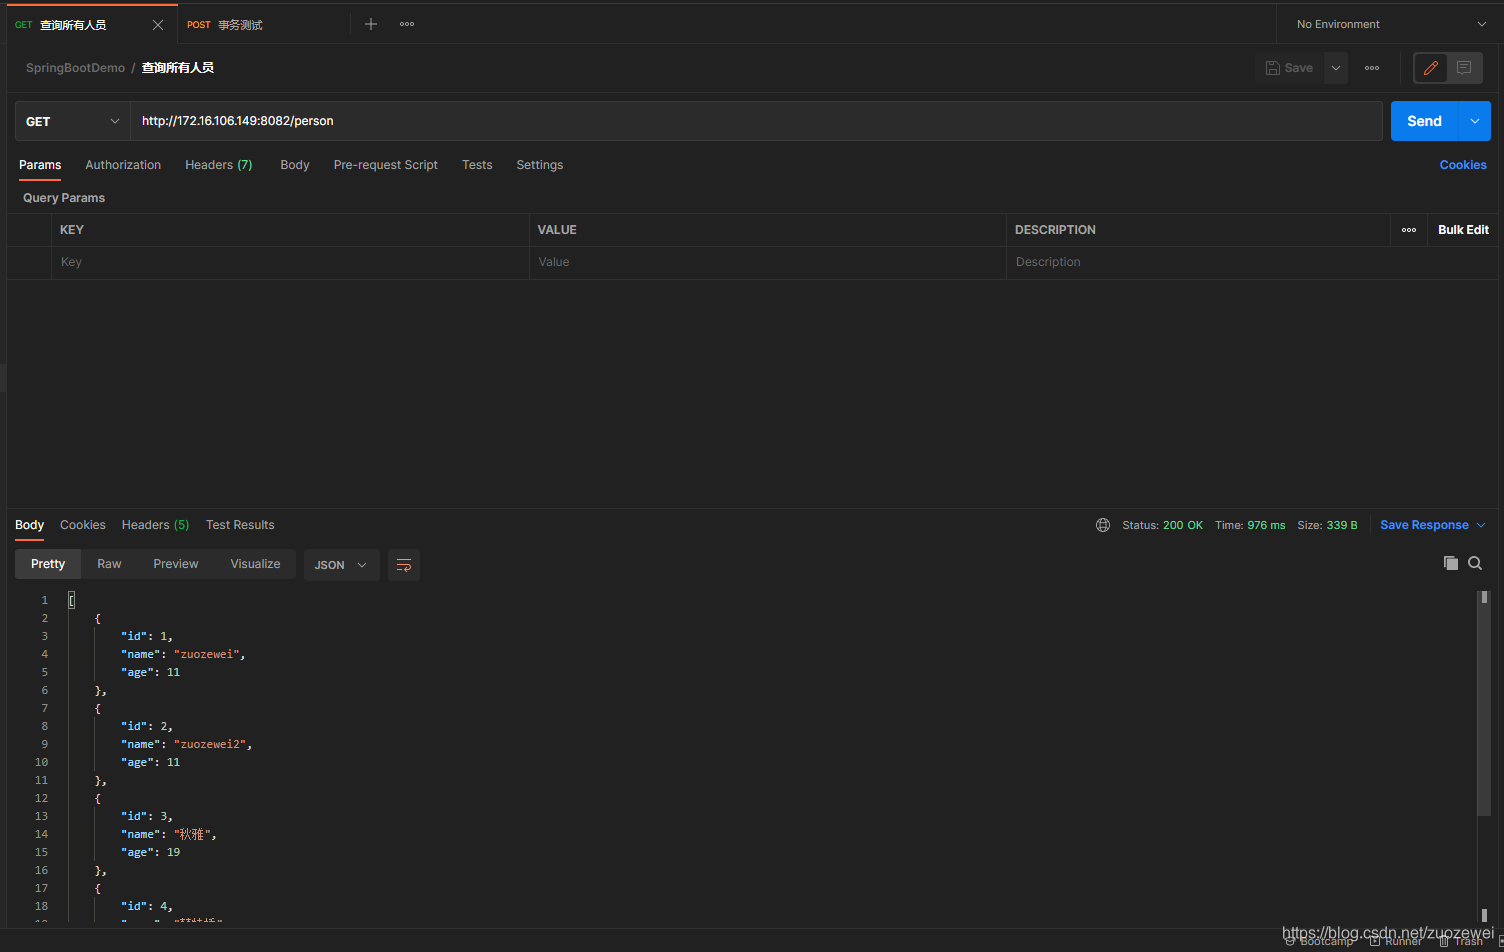Search response body magnifier icon

click(x=1475, y=563)
